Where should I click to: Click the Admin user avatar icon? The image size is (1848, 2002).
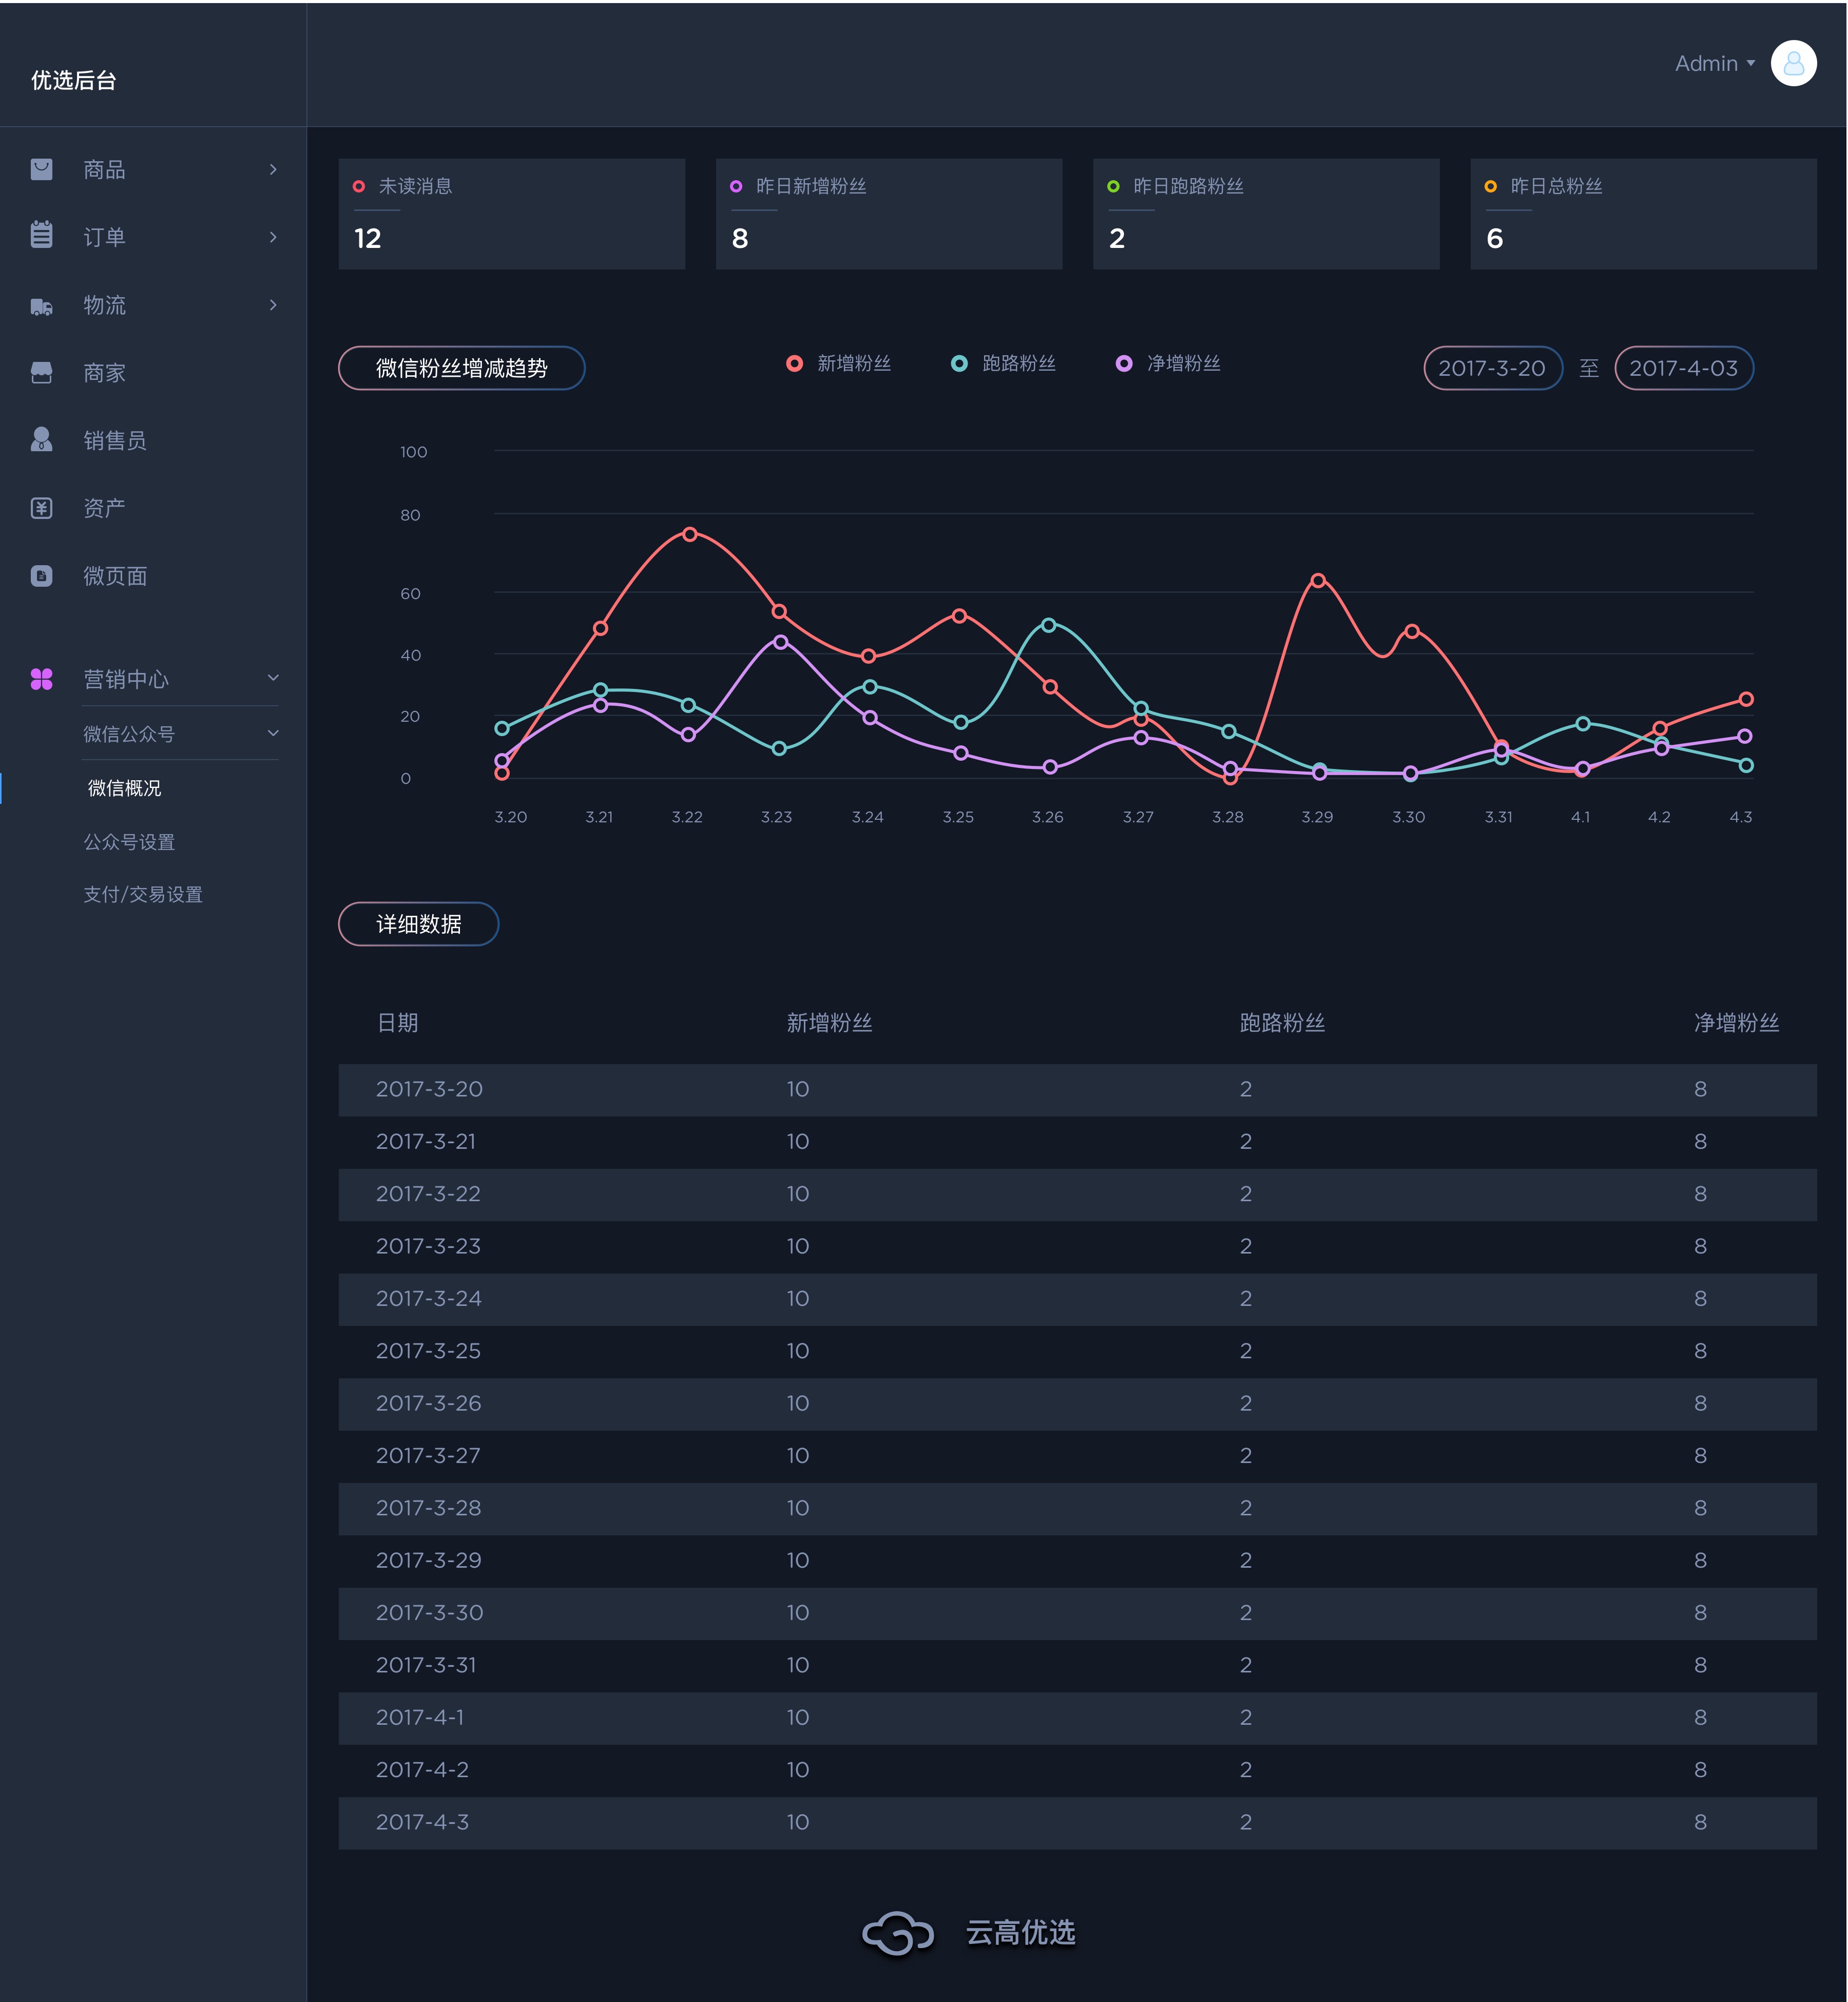(x=1793, y=63)
